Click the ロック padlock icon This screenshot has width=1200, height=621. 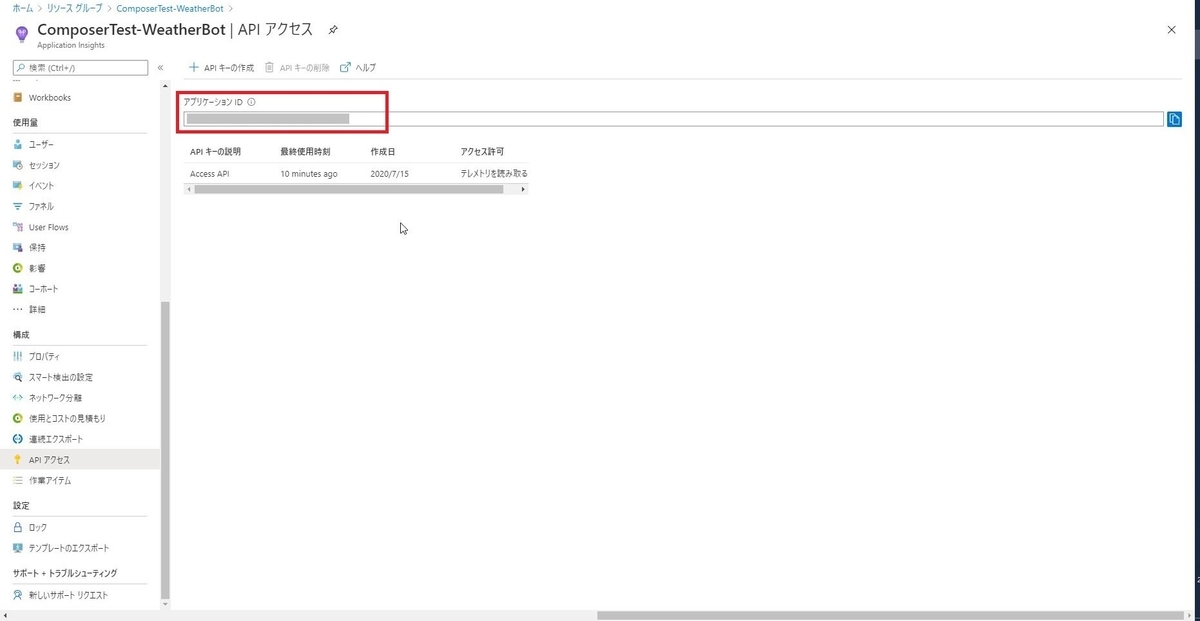pos(18,527)
